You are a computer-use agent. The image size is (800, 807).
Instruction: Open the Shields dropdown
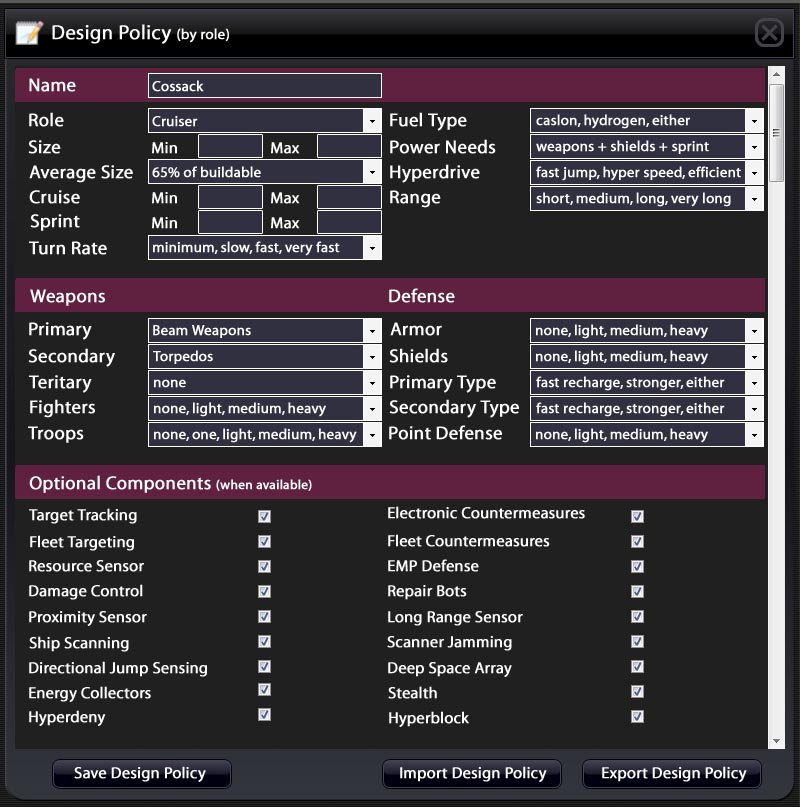647,356
